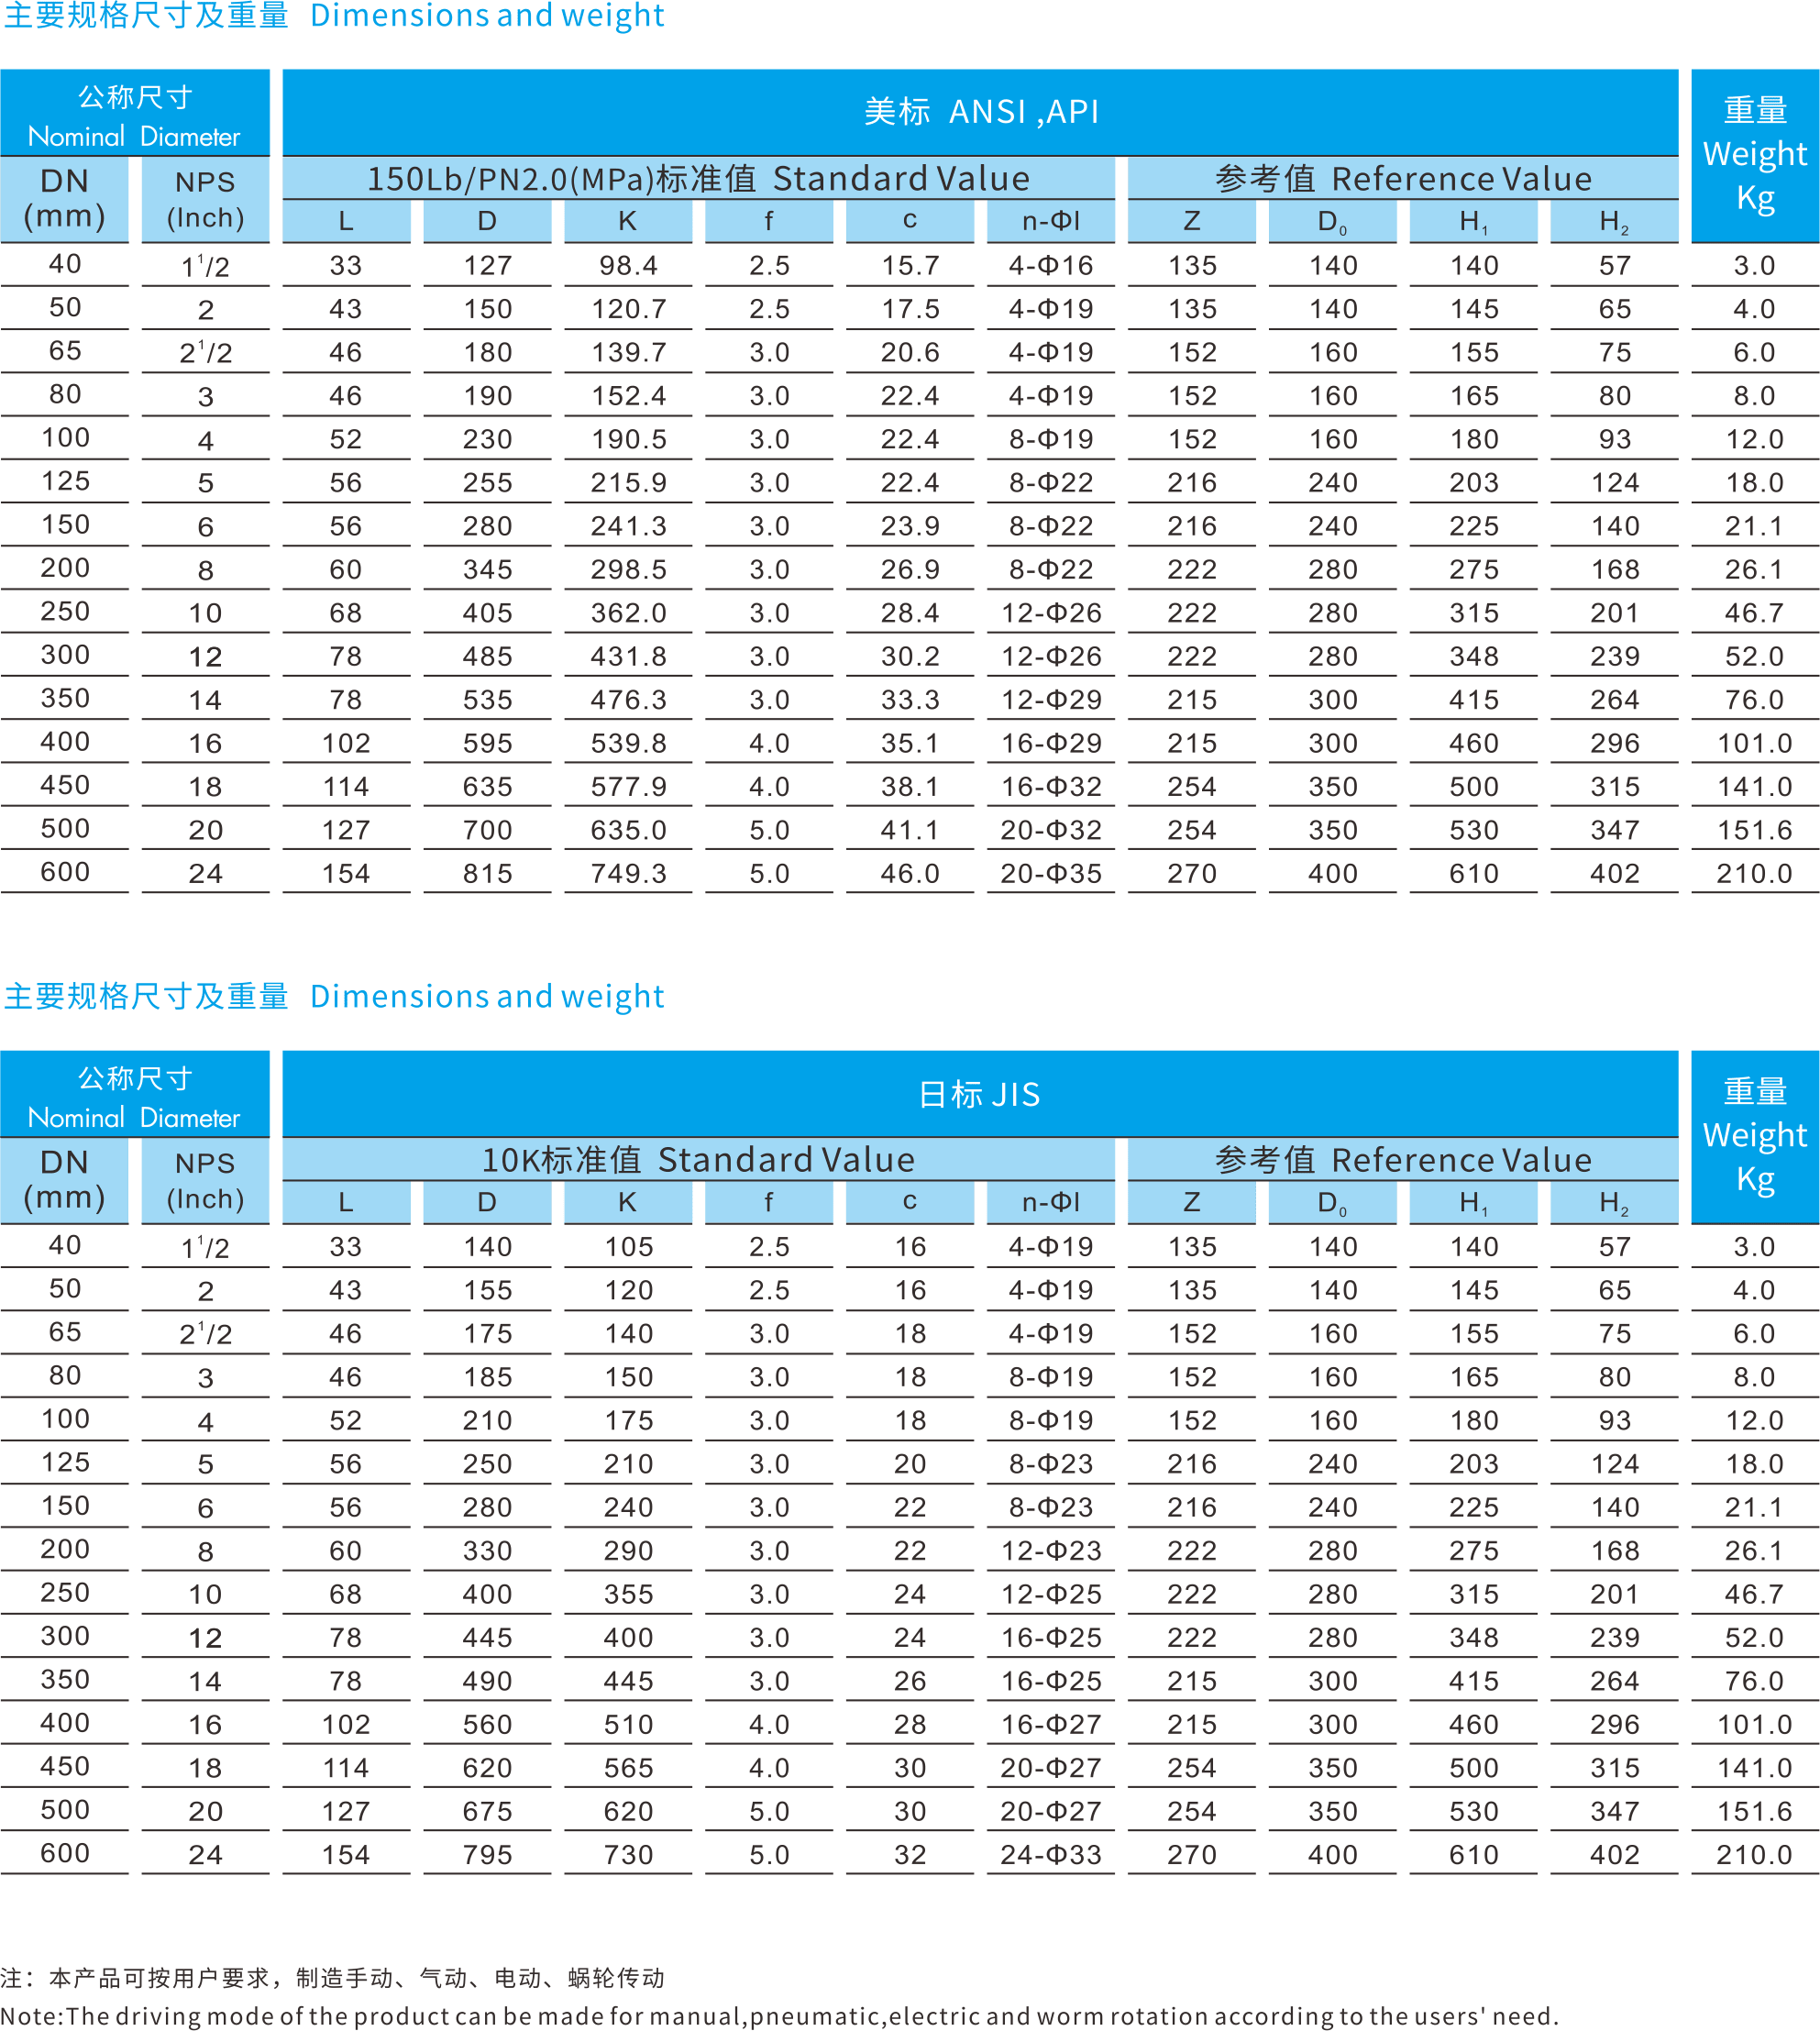The width and height of the screenshot is (1820, 2031).
Task: Click D value '815' in the ANSI table
Action: 487,874
